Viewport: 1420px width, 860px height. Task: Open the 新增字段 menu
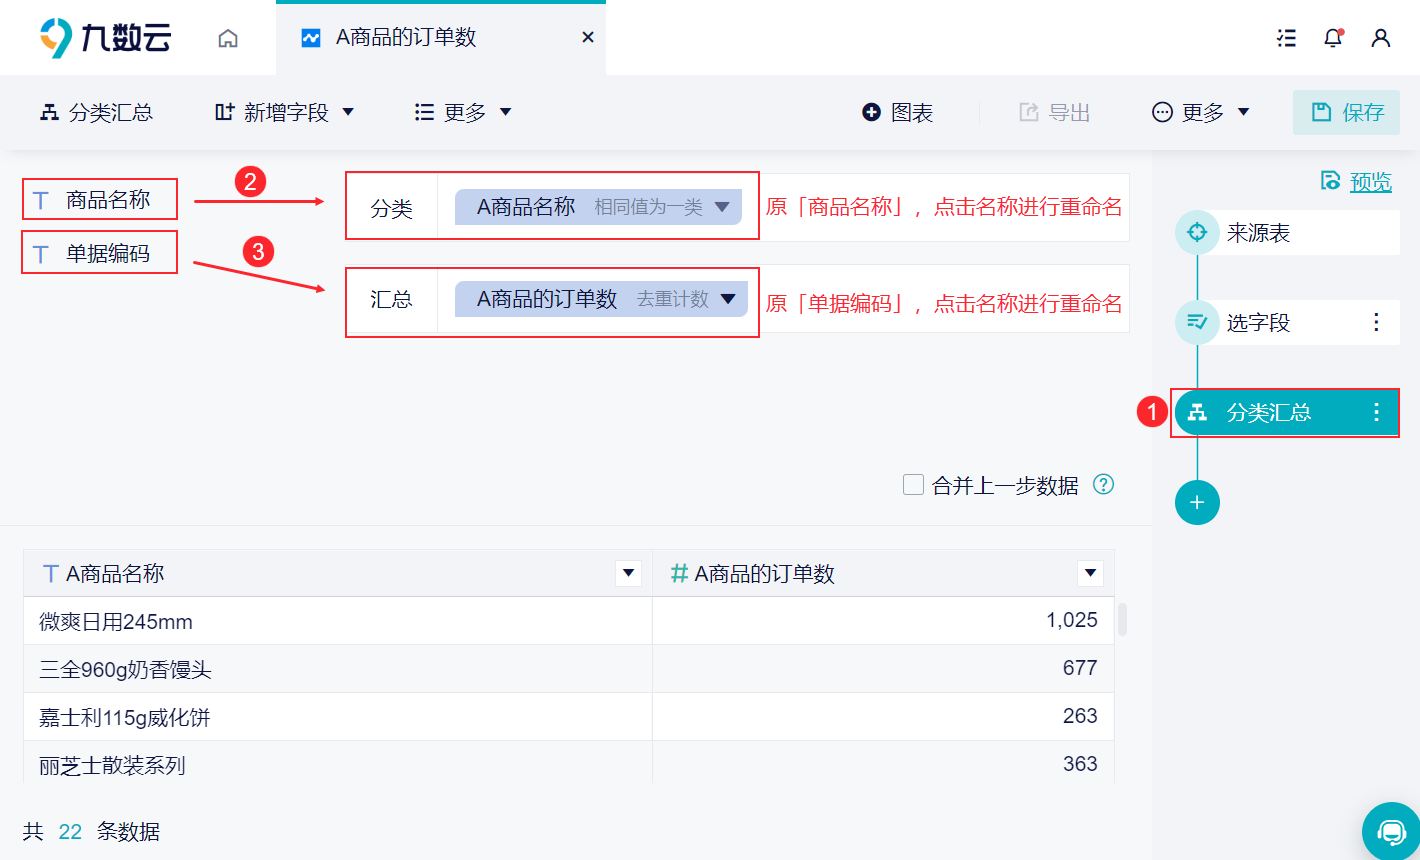285,112
